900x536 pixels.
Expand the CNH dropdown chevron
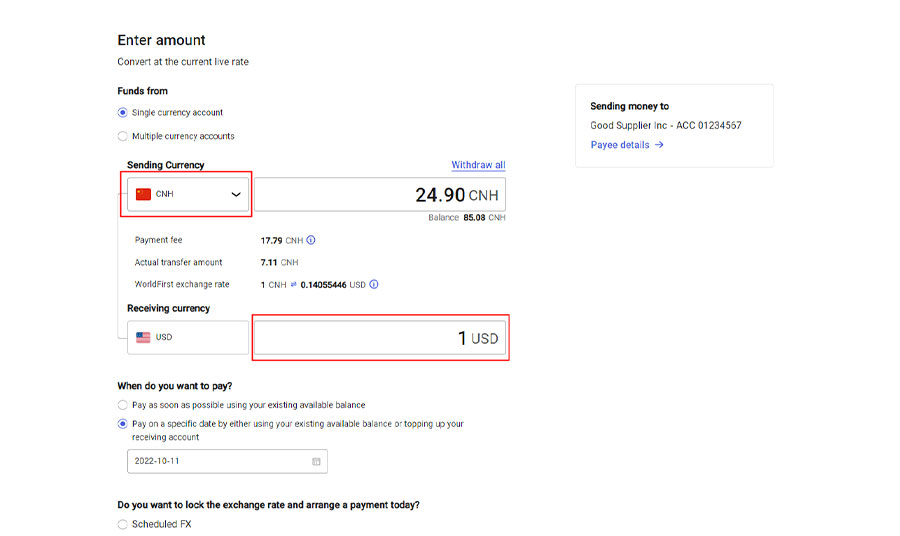236,194
